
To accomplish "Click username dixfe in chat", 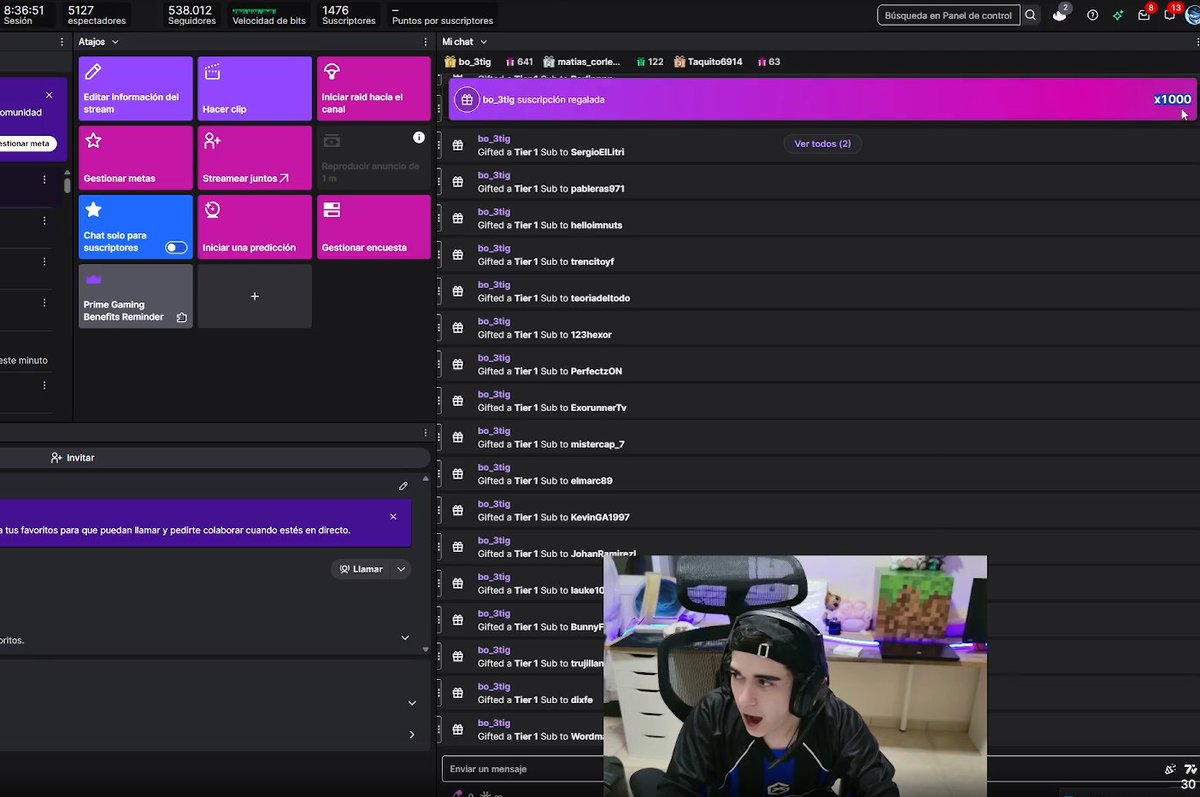I will coord(582,700).
